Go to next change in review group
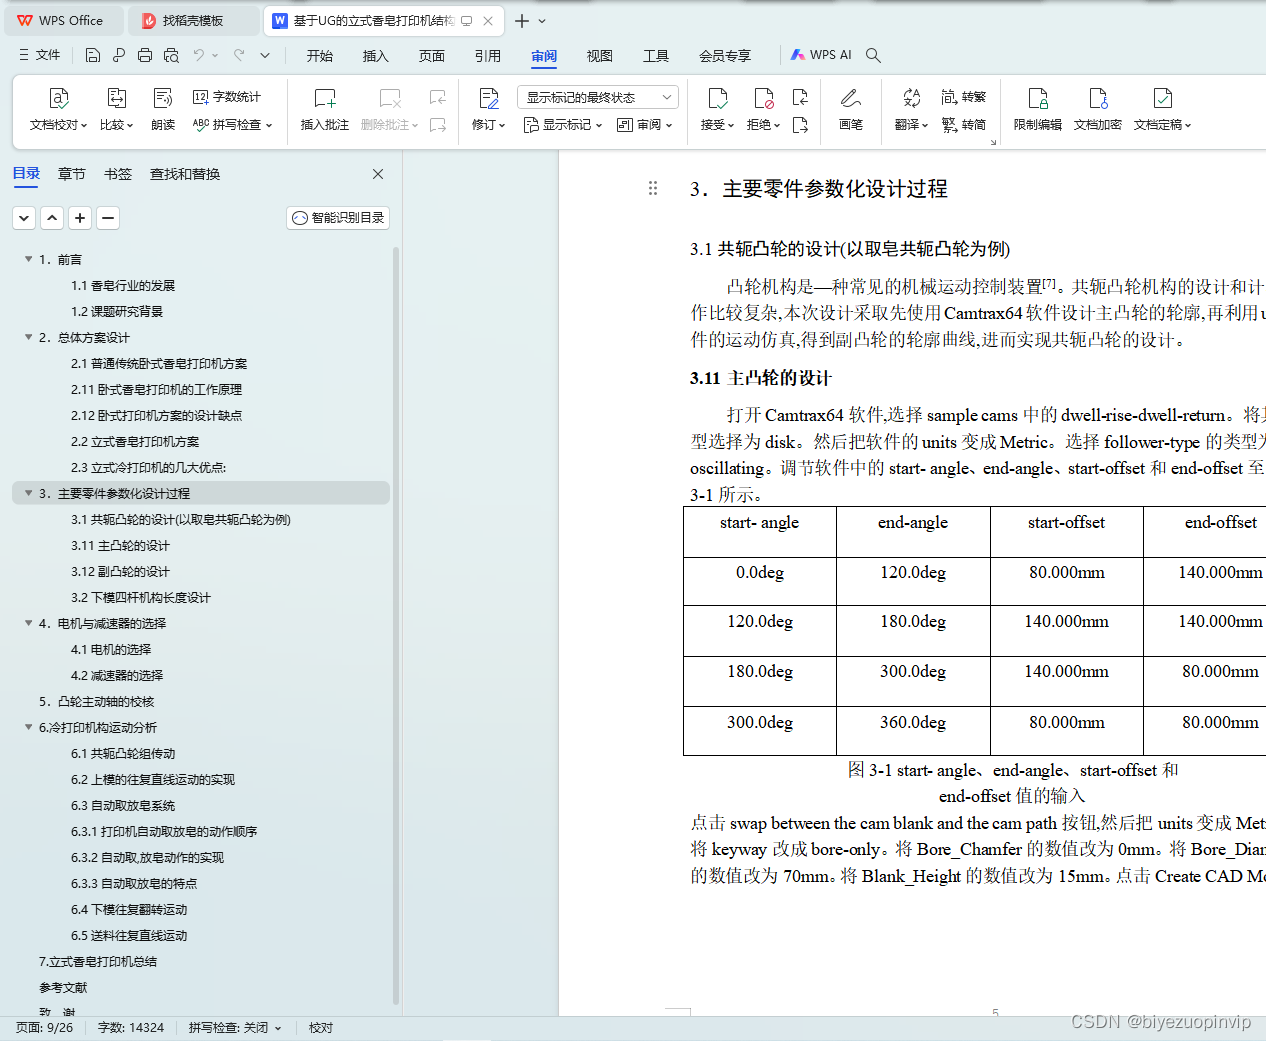The width and height of the screenshot is (1266, 1041). [800, 125]
